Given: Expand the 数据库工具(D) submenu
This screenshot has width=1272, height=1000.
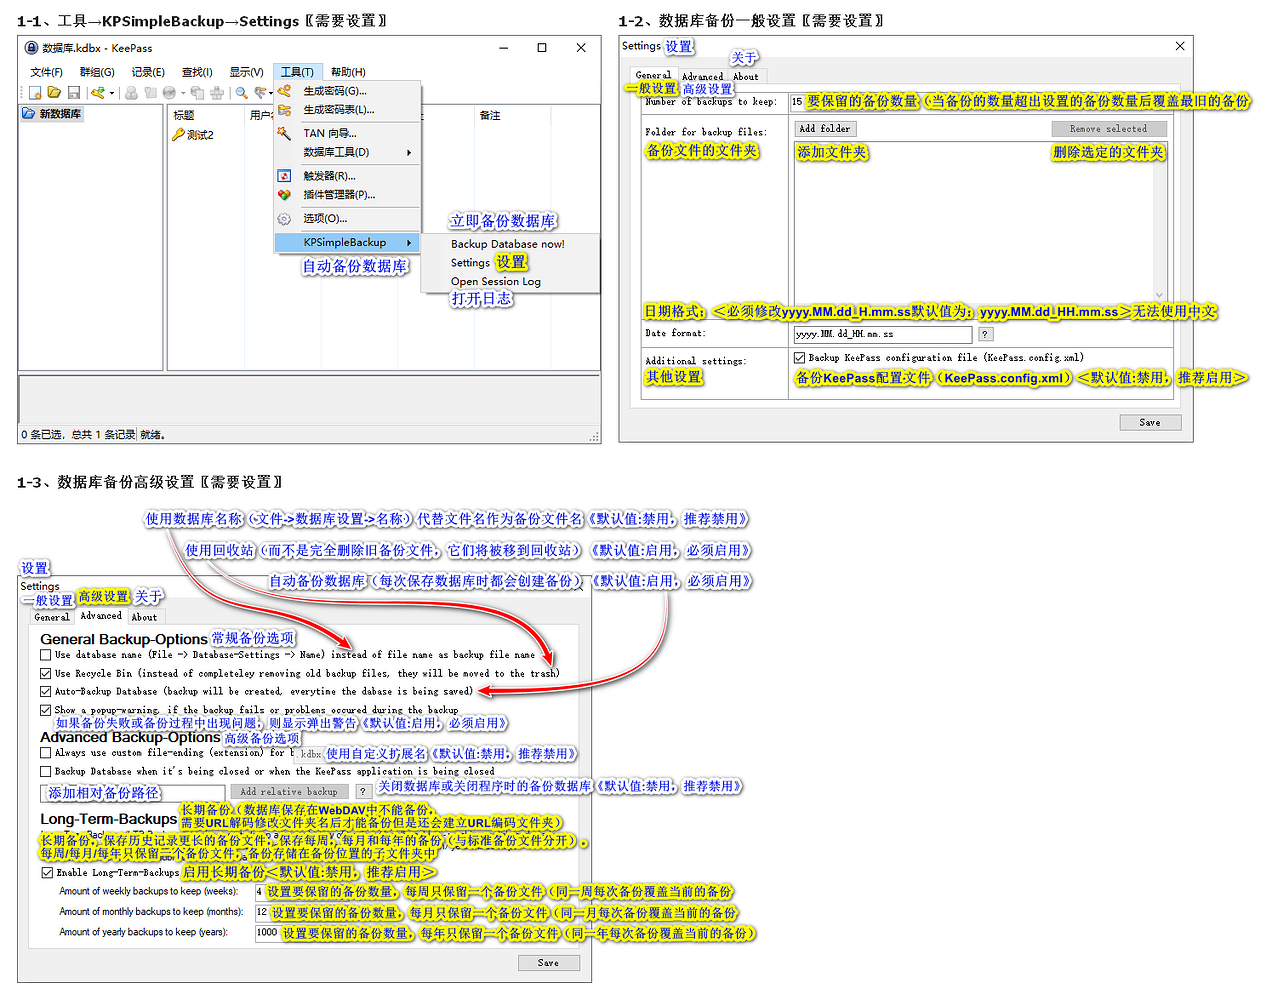Looking at the screenshot, I should 347,152.
